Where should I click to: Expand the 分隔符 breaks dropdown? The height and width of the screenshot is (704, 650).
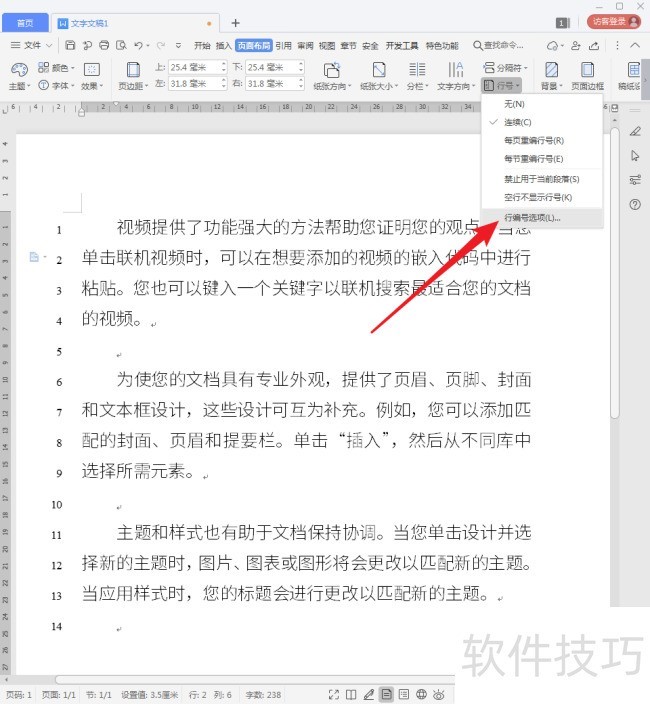coord(506,68)
